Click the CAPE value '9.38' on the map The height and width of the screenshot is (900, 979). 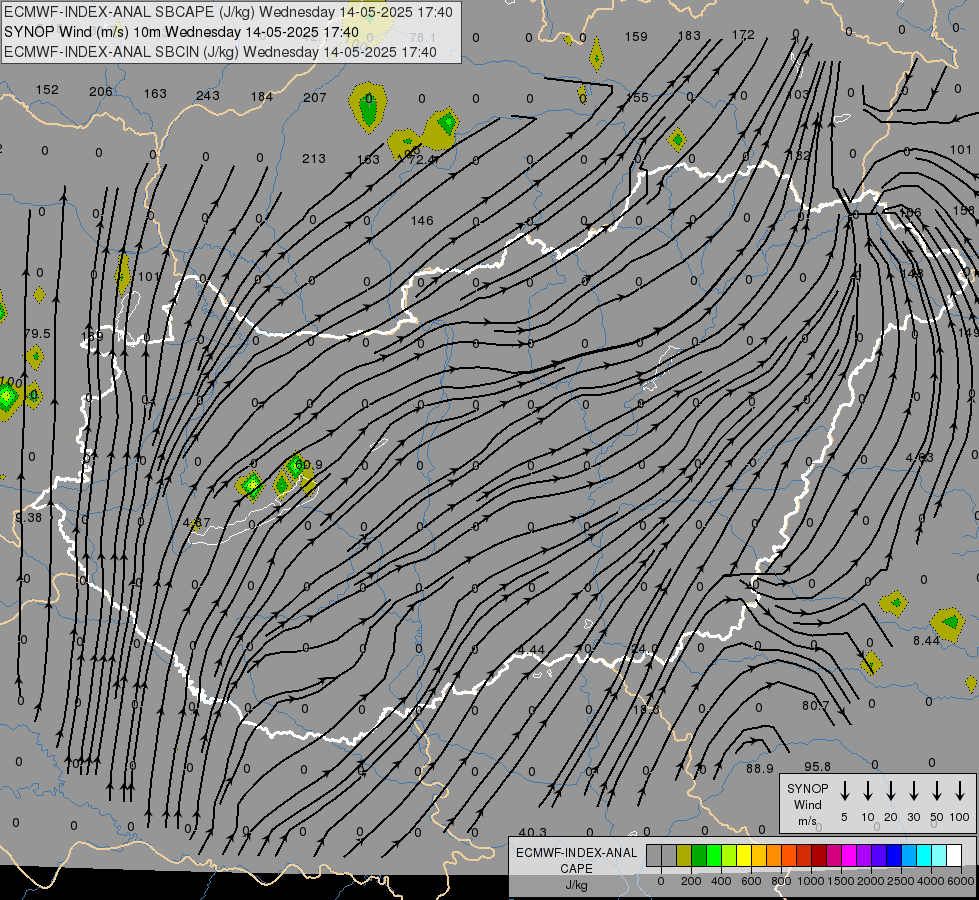(28, 517)
